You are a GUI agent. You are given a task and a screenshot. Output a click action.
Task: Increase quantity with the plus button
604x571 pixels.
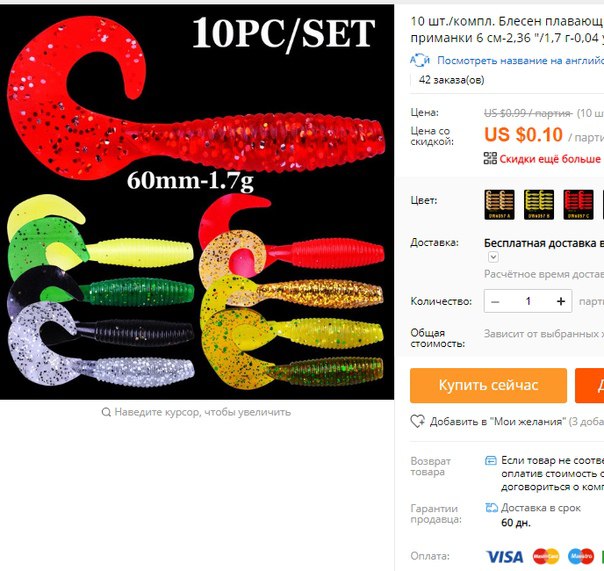click(x=561, y=301)
